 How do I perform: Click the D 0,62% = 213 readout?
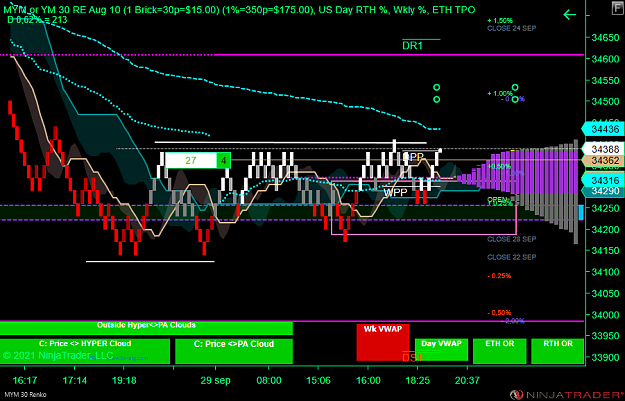(x=37, y=20)
